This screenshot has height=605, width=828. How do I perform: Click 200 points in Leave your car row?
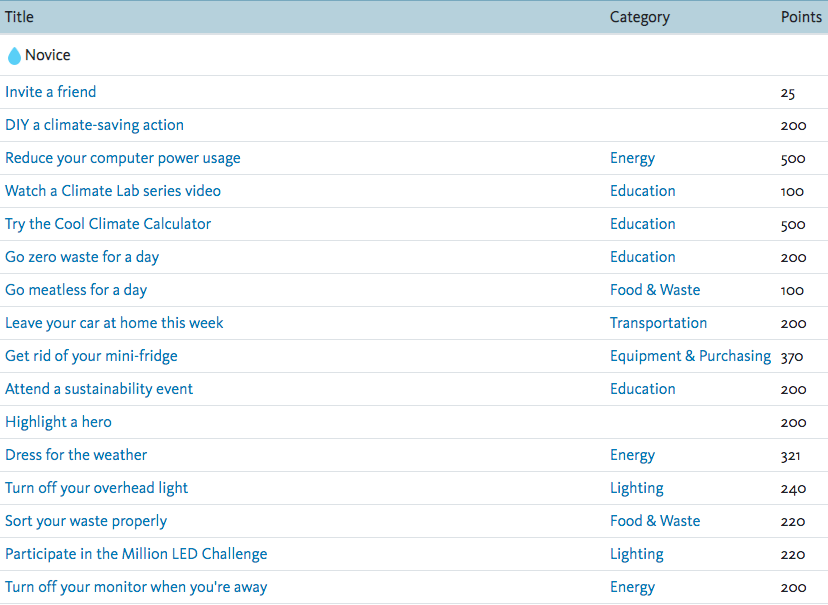[794, 324]
